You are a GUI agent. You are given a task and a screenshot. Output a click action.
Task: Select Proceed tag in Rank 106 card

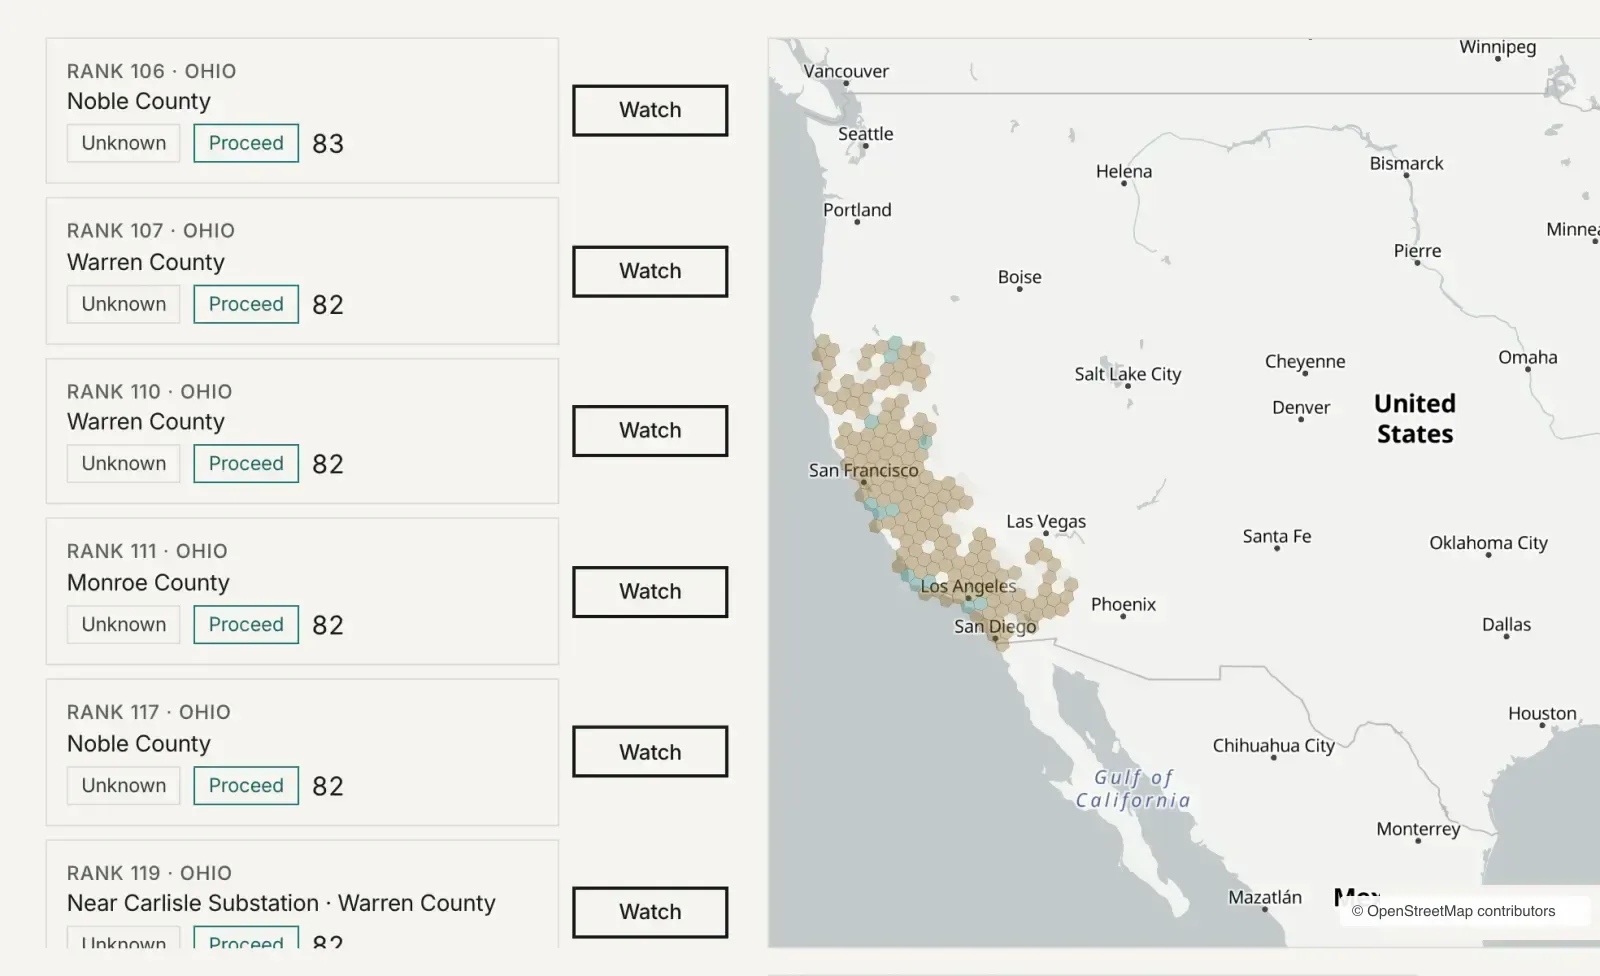coord(246,143)
